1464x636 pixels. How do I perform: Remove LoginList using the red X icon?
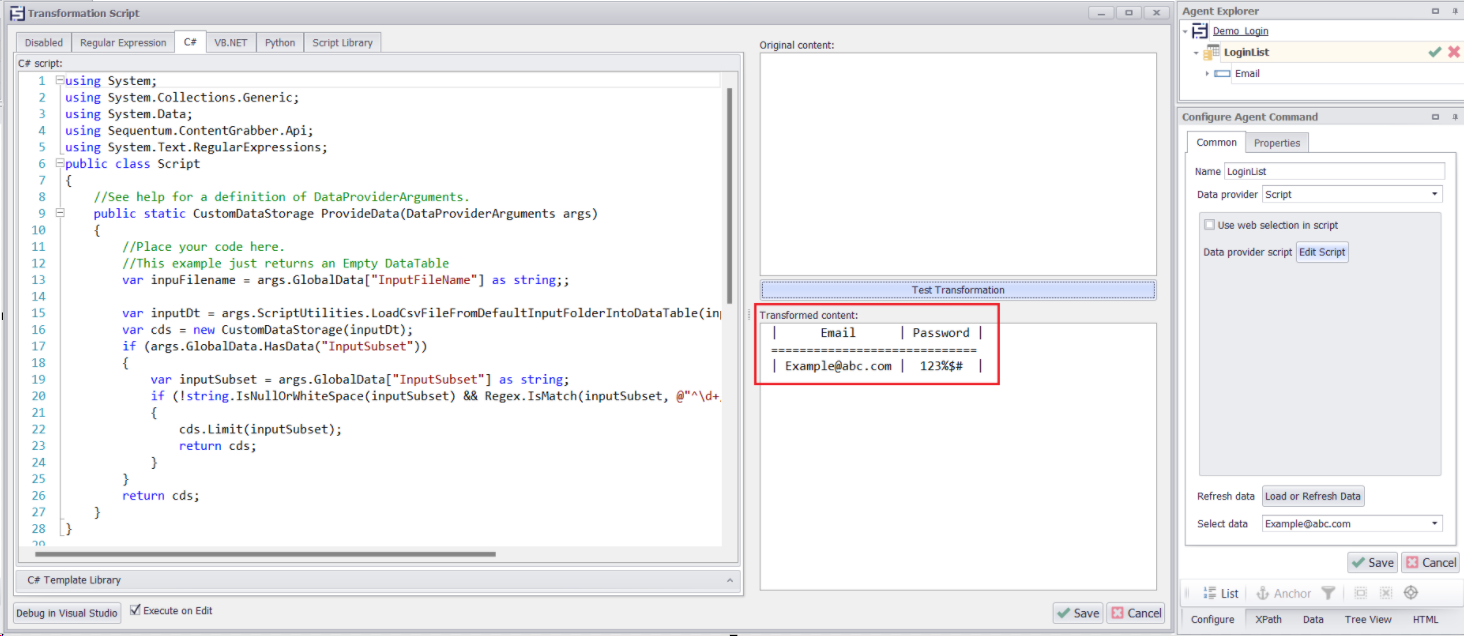coord(1453,51)
